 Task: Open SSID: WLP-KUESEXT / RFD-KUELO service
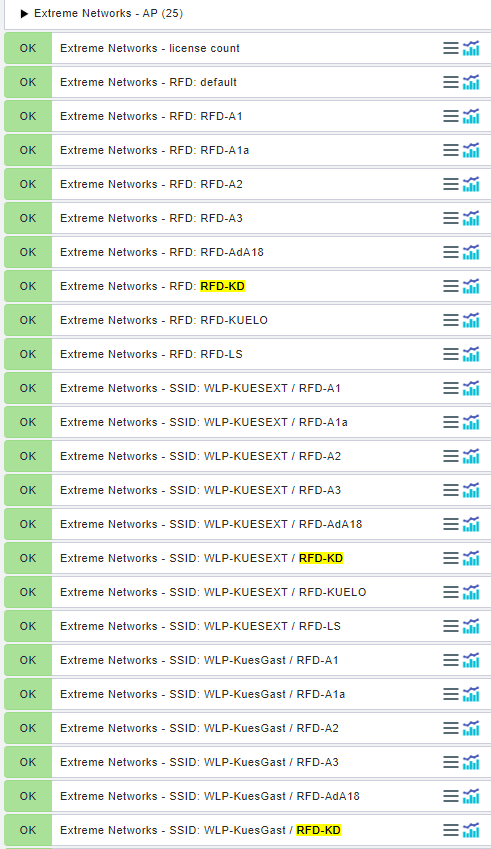213,592
